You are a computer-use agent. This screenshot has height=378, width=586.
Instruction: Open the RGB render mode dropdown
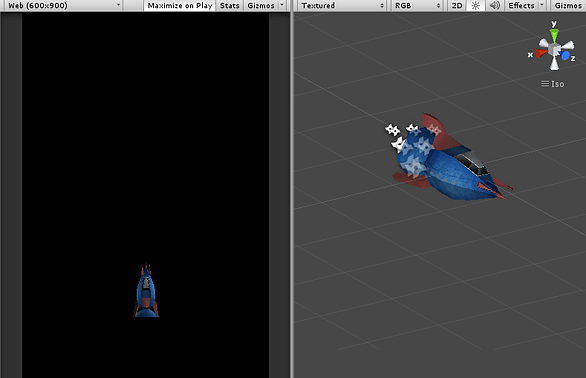coord(417,5)
